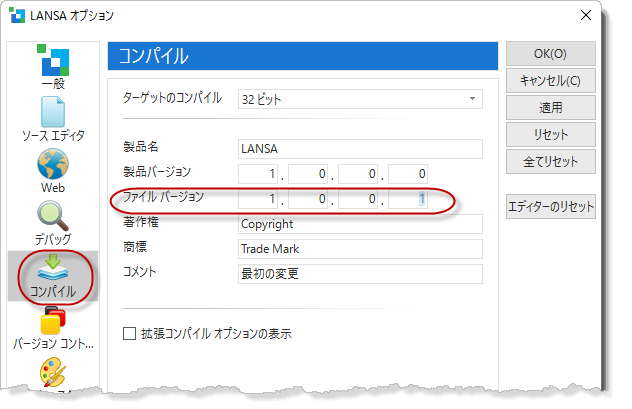This screenshot has width=632, height=409.
Task: Click the コンパイル panel header title
Action: (x=154, y=56)
